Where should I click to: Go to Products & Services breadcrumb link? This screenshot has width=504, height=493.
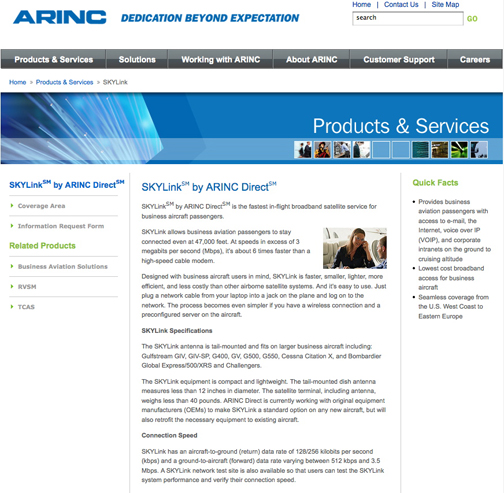[64, 82]
